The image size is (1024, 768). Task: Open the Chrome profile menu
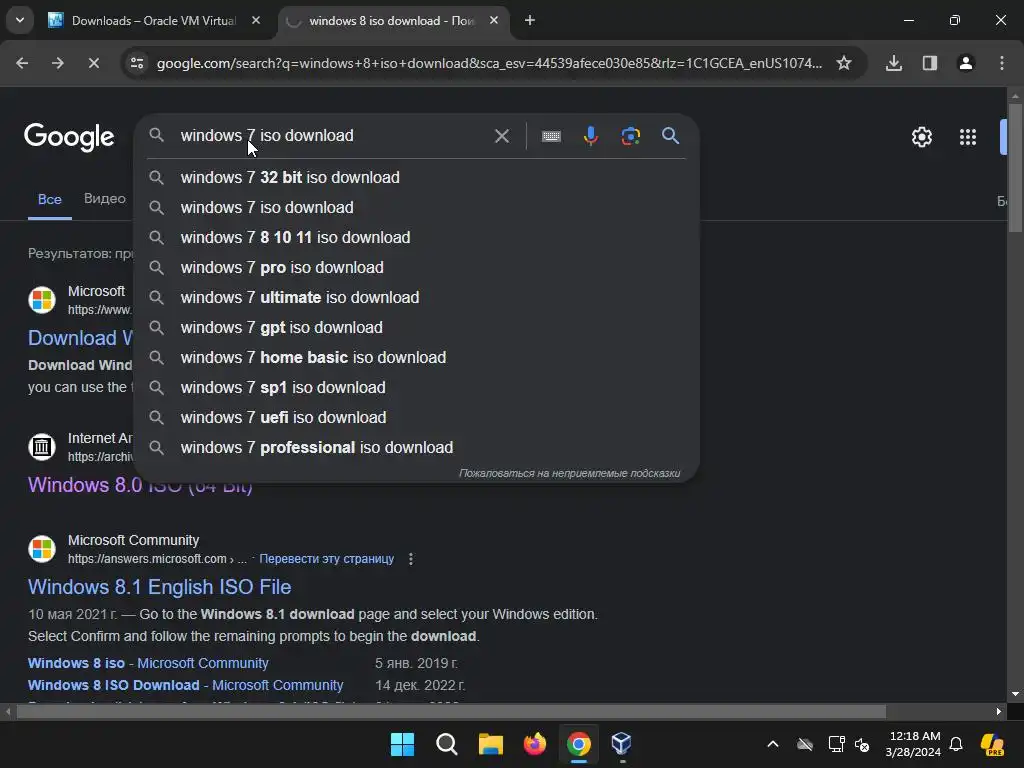point(965,63)
